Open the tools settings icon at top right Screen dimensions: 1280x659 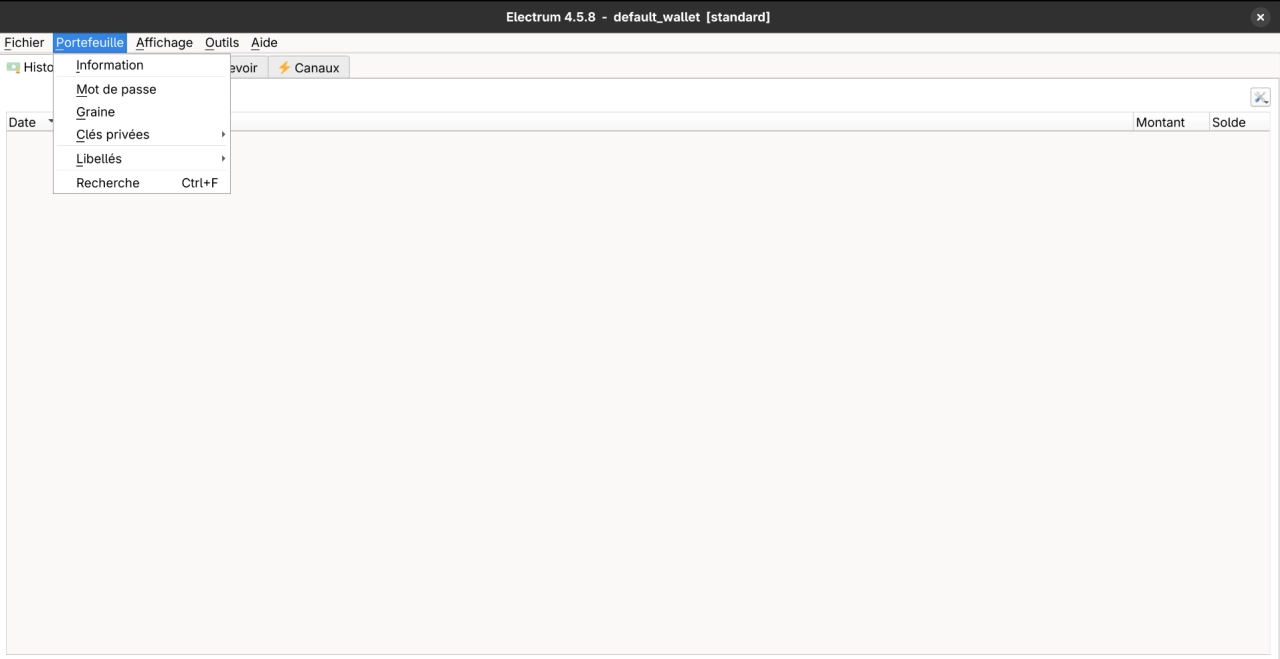1260,97
